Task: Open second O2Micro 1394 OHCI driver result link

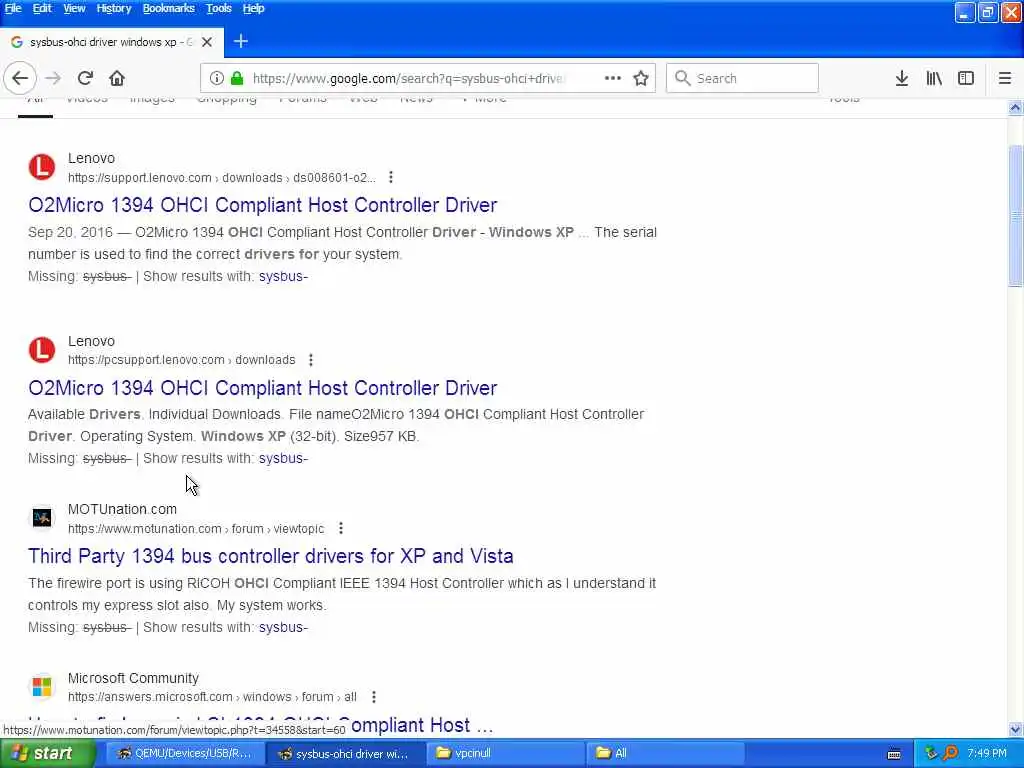Action: tap(263, 388)
